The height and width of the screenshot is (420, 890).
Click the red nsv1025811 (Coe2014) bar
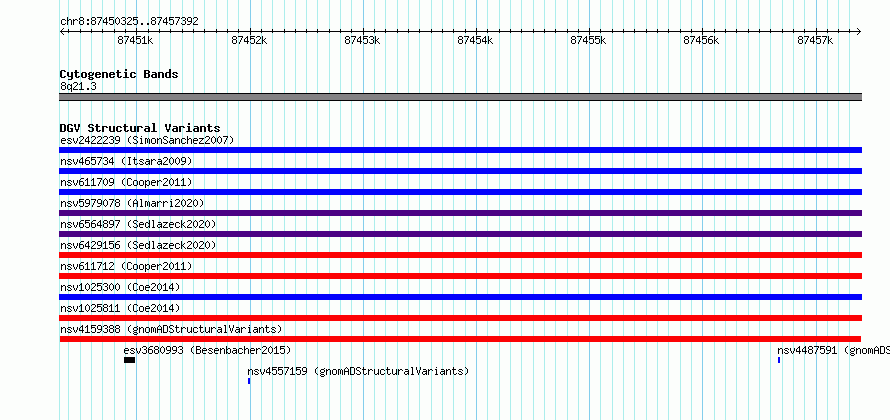tap(460, 318)
